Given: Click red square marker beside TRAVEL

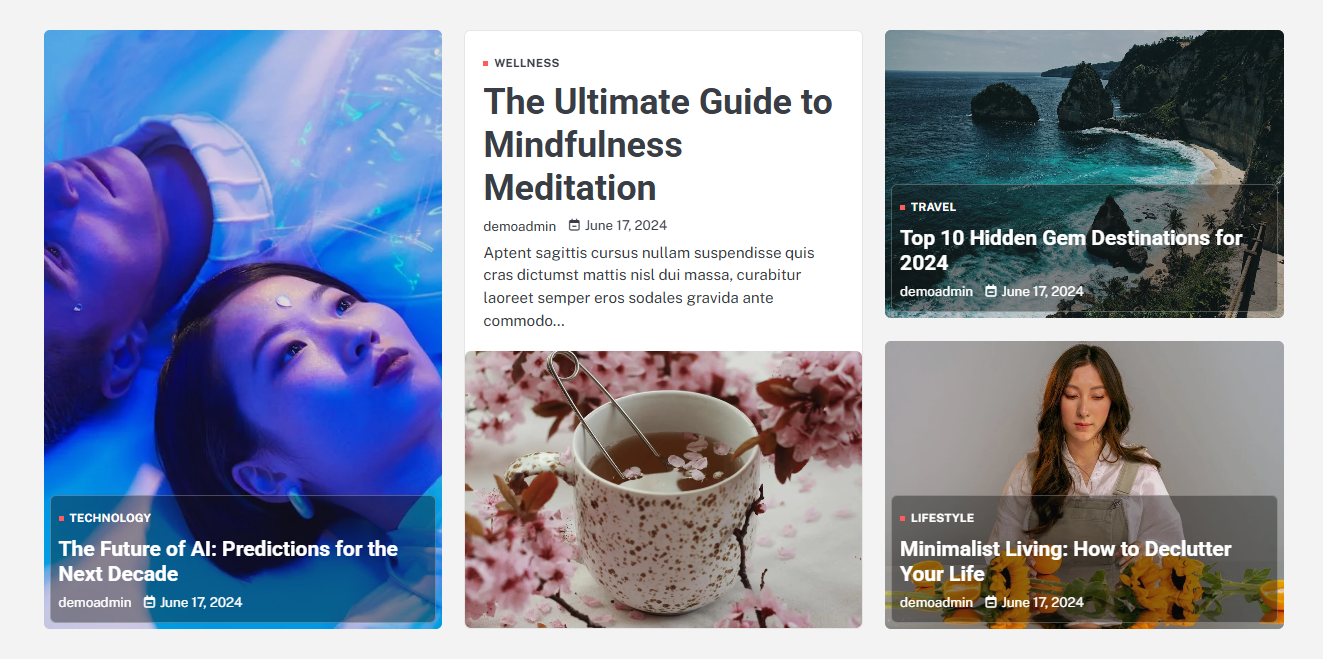Looking at the screenshot, I should click(x=902, y=207).
